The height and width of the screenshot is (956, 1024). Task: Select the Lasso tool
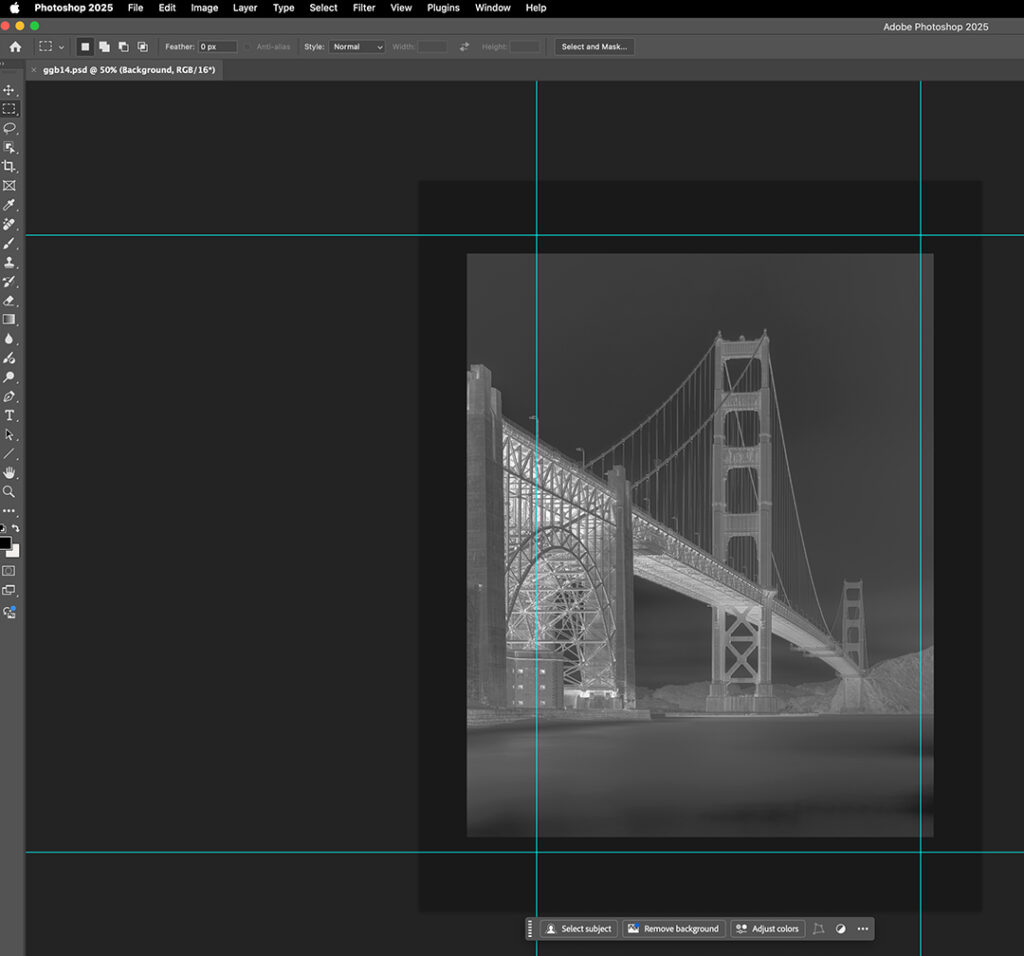(10, 128)
